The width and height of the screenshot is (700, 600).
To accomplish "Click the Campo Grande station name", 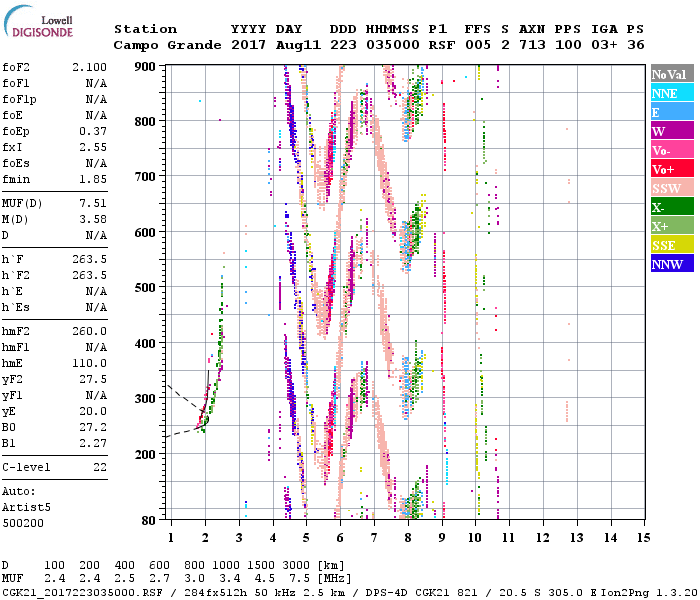I will pyautogui.click(x=167, y=45).
